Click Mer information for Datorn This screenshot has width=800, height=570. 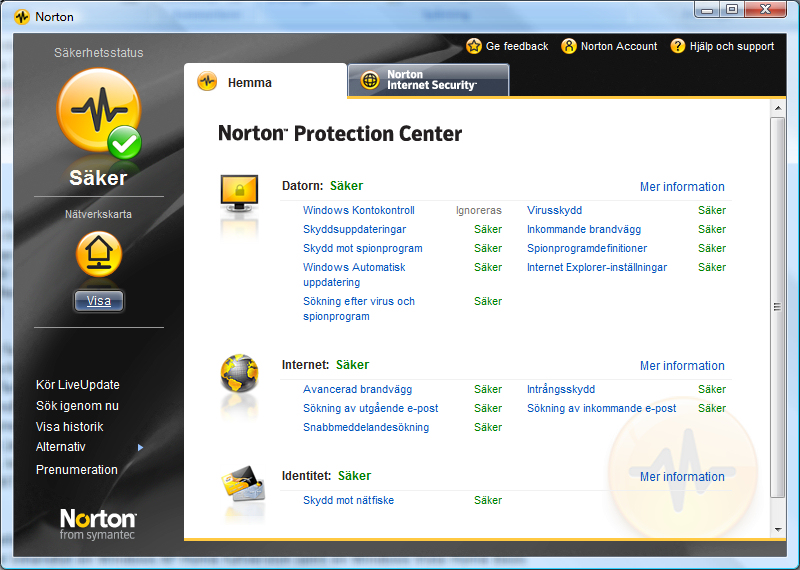coord(682,187)
